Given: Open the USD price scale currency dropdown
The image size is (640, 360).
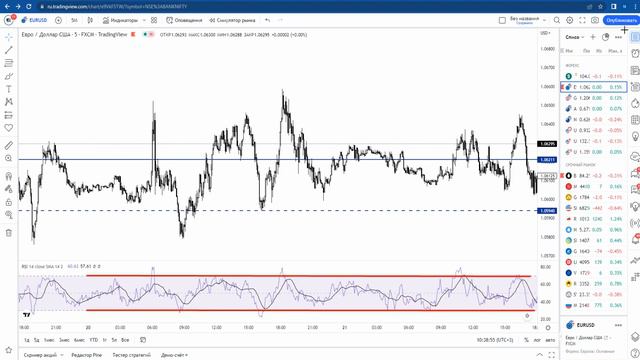Looking at the screenshot, I should (546, 33).
